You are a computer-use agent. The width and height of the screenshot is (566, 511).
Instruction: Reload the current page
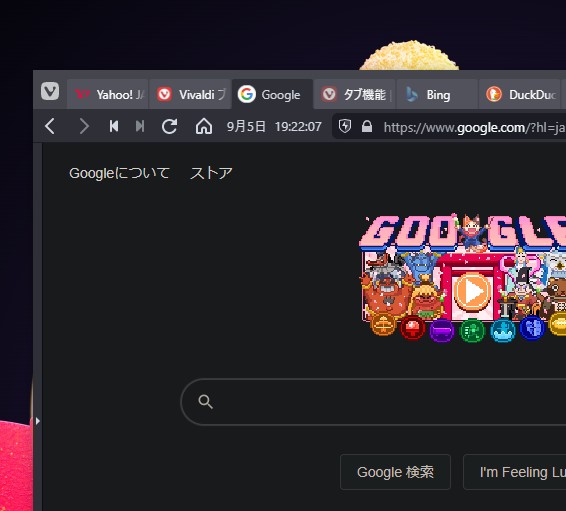[x=169, y=126]
